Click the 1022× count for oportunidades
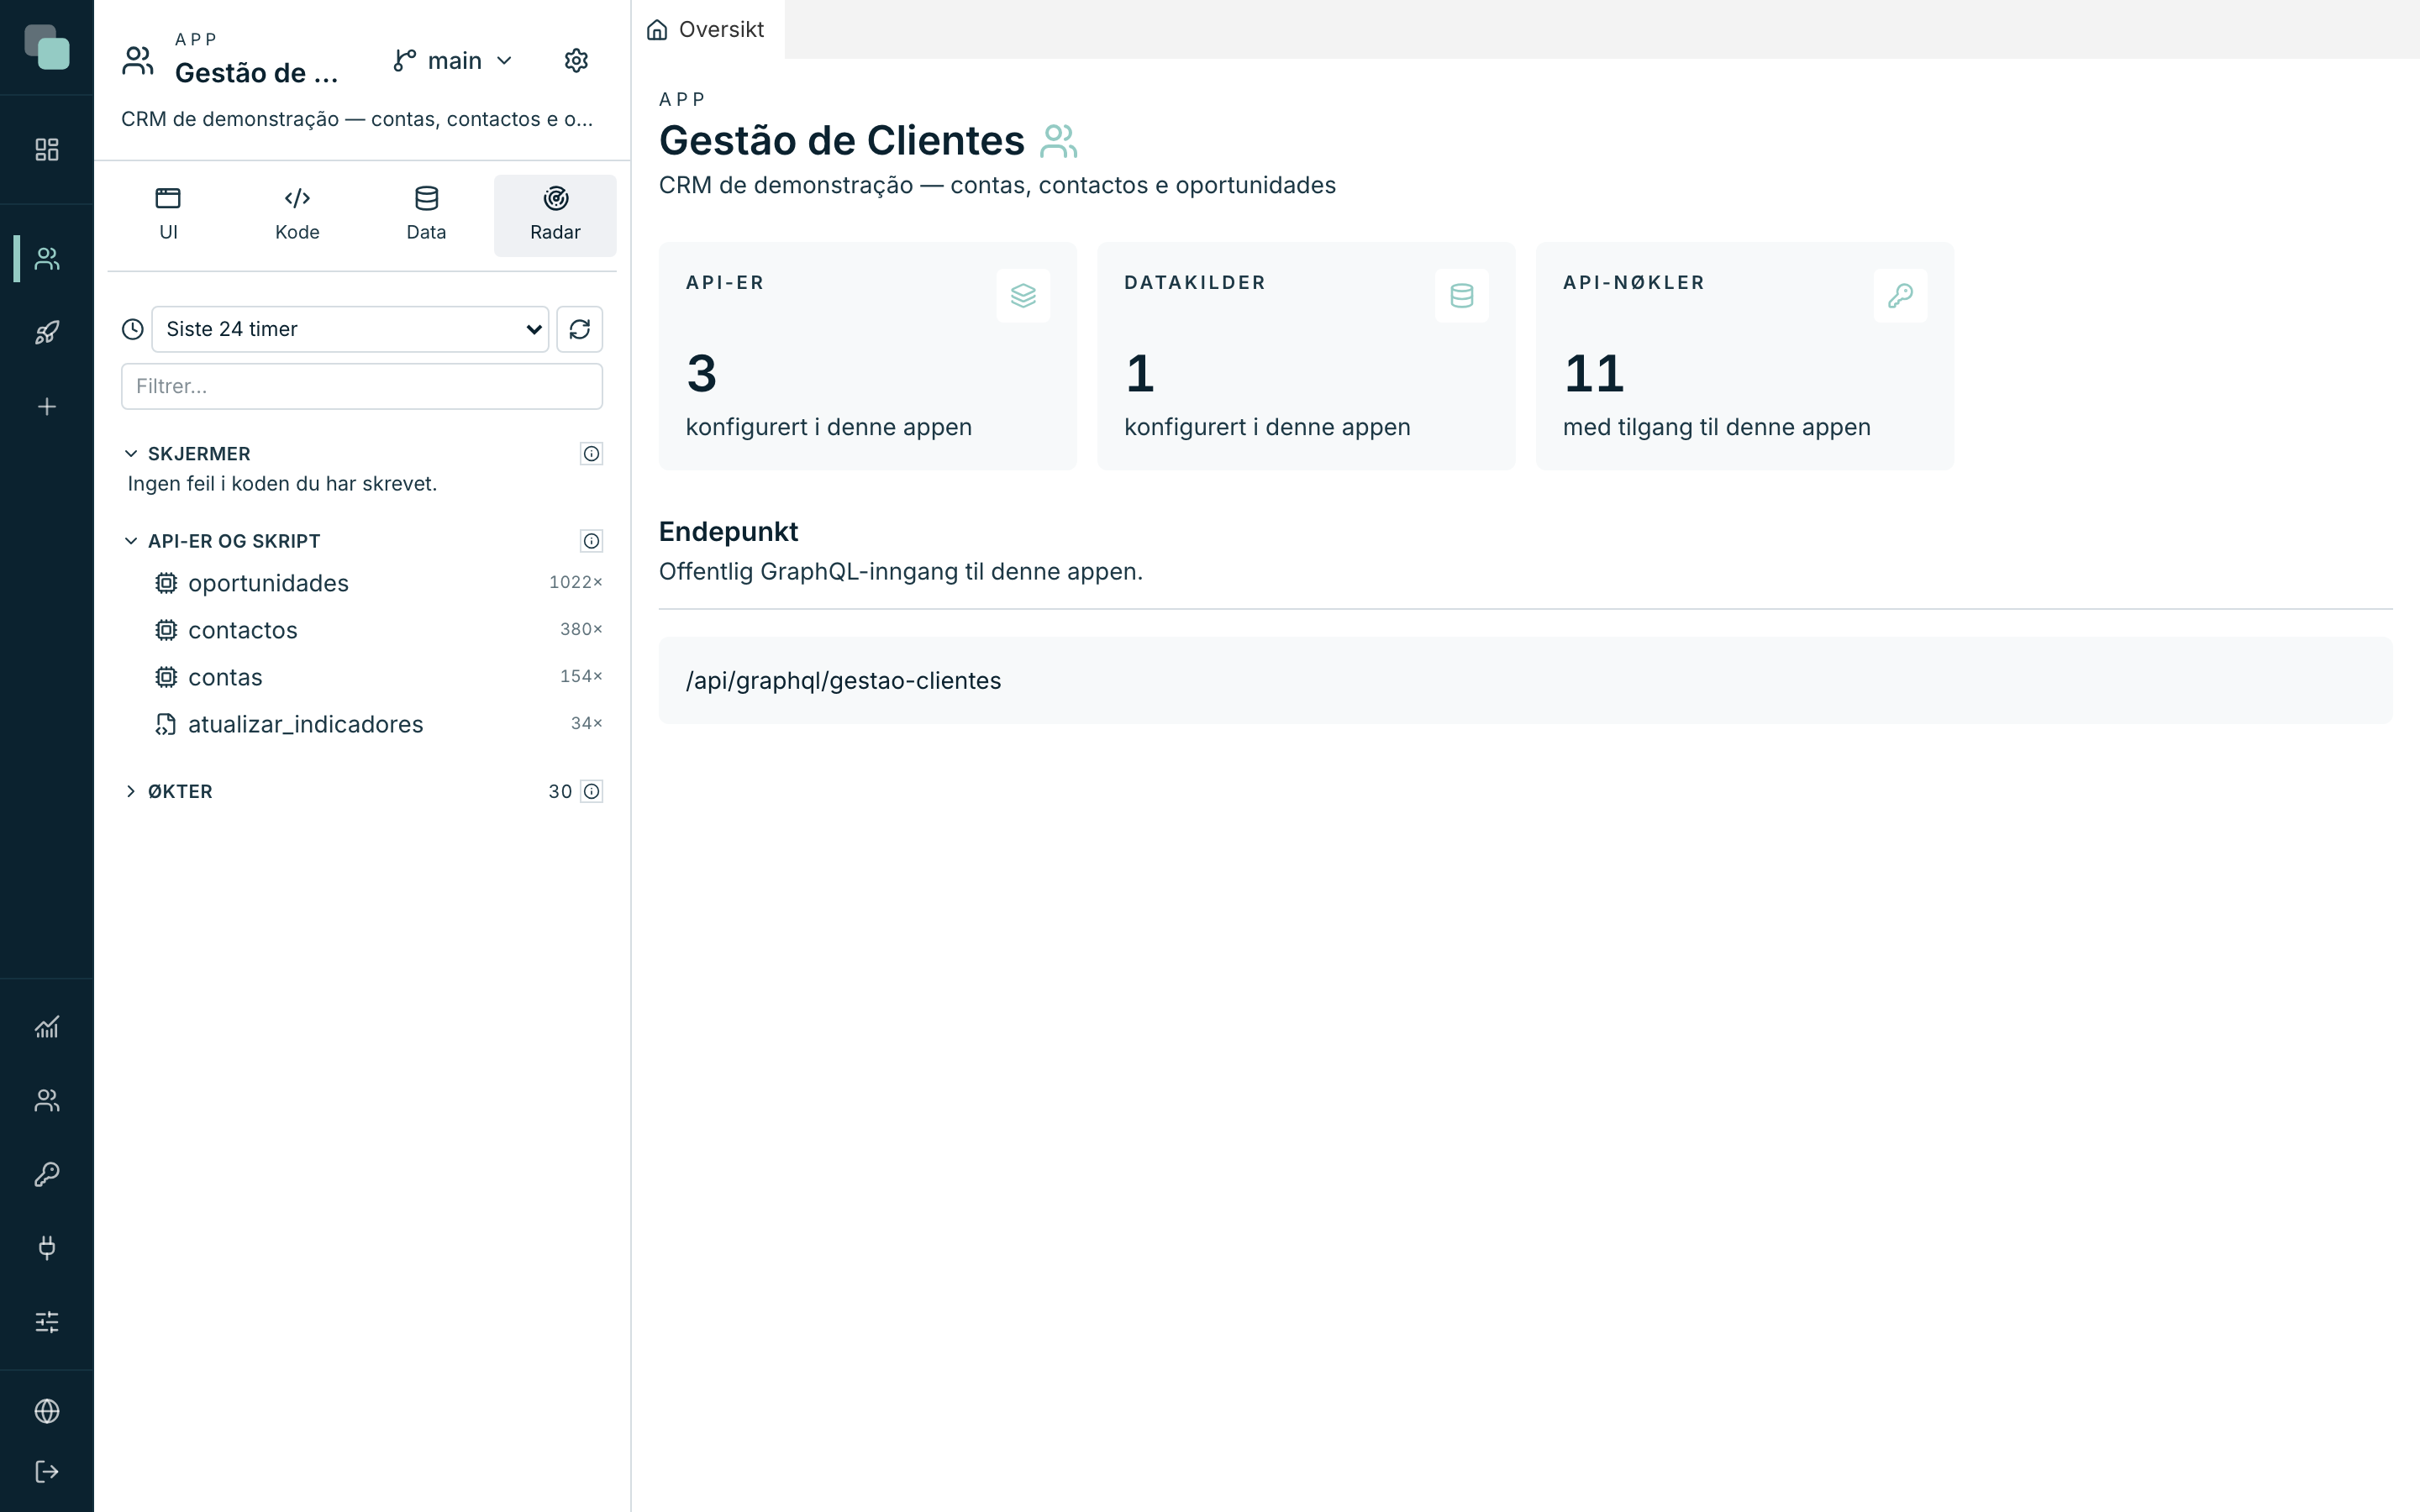Screen dimensions: 2420x1512 (x=576, y=582)
